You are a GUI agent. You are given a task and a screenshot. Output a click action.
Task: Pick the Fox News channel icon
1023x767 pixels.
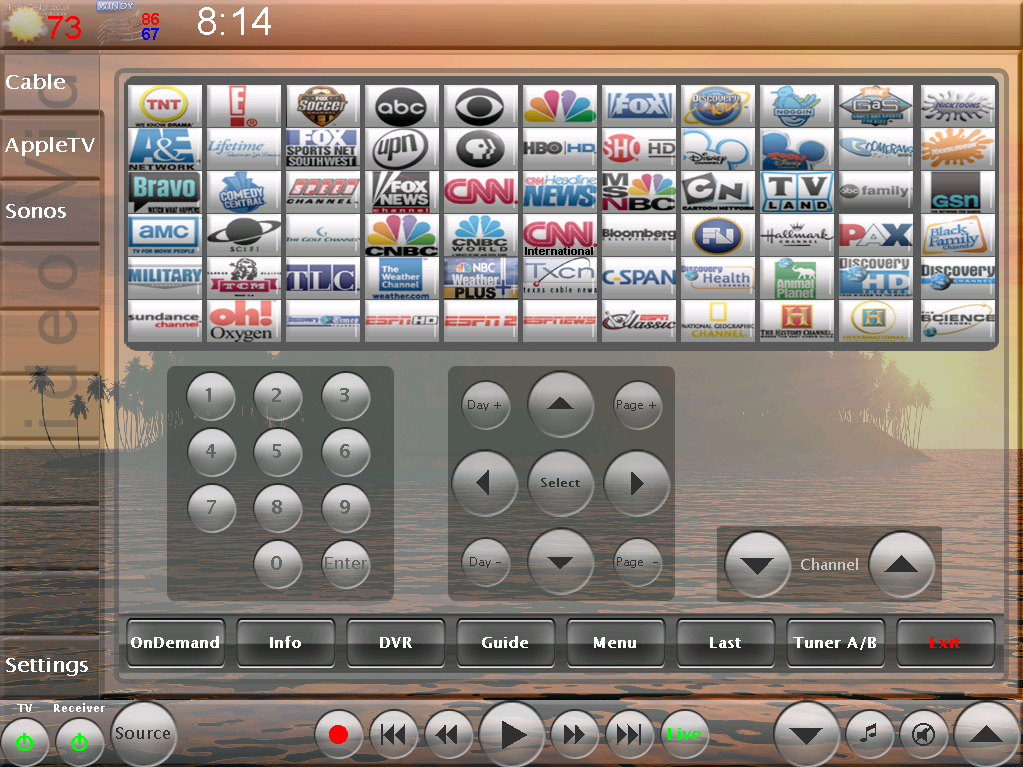point(401,192)
